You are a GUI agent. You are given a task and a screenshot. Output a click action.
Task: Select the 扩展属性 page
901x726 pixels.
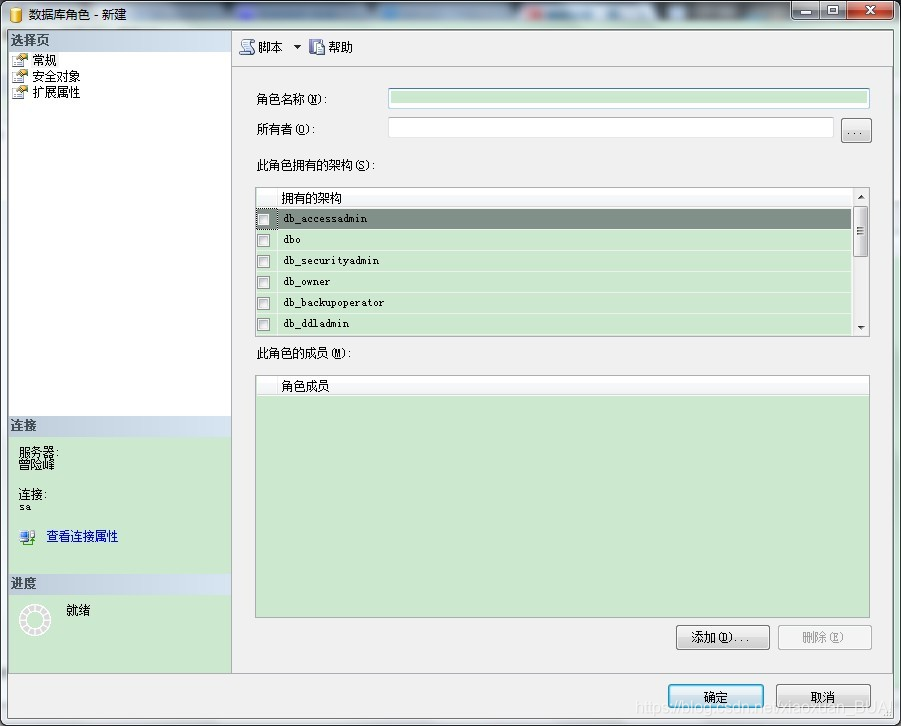(56, 92)
